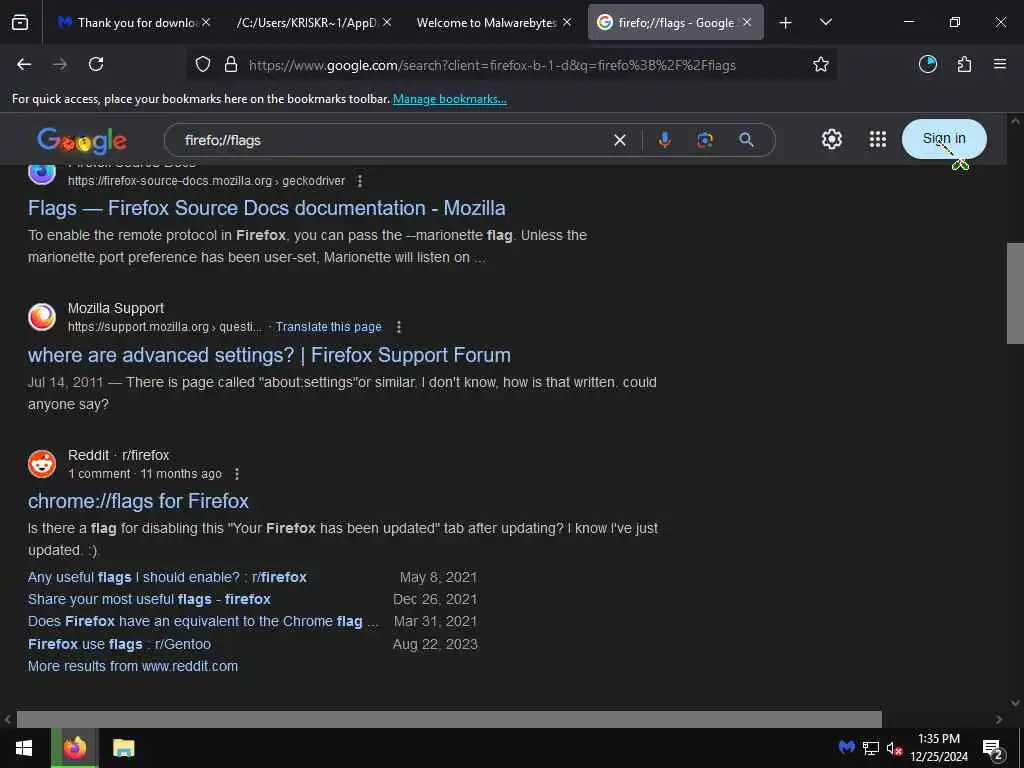Go back to previous page
This screenshot has height=768, width=1024.
pos(24,64)
